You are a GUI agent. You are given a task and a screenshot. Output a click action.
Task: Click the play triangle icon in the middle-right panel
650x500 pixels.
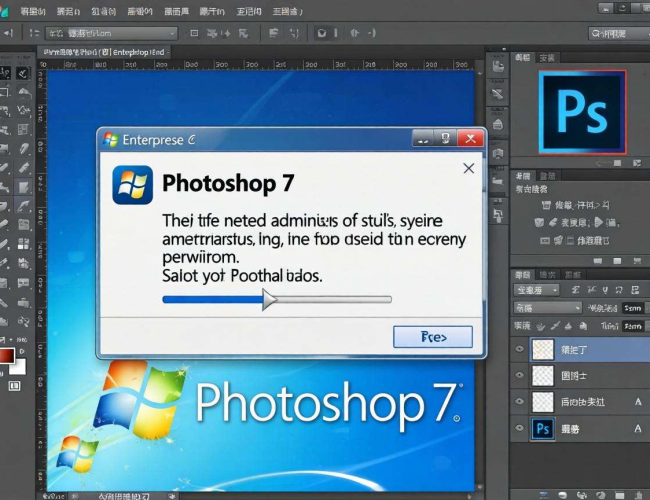[599, 222]
